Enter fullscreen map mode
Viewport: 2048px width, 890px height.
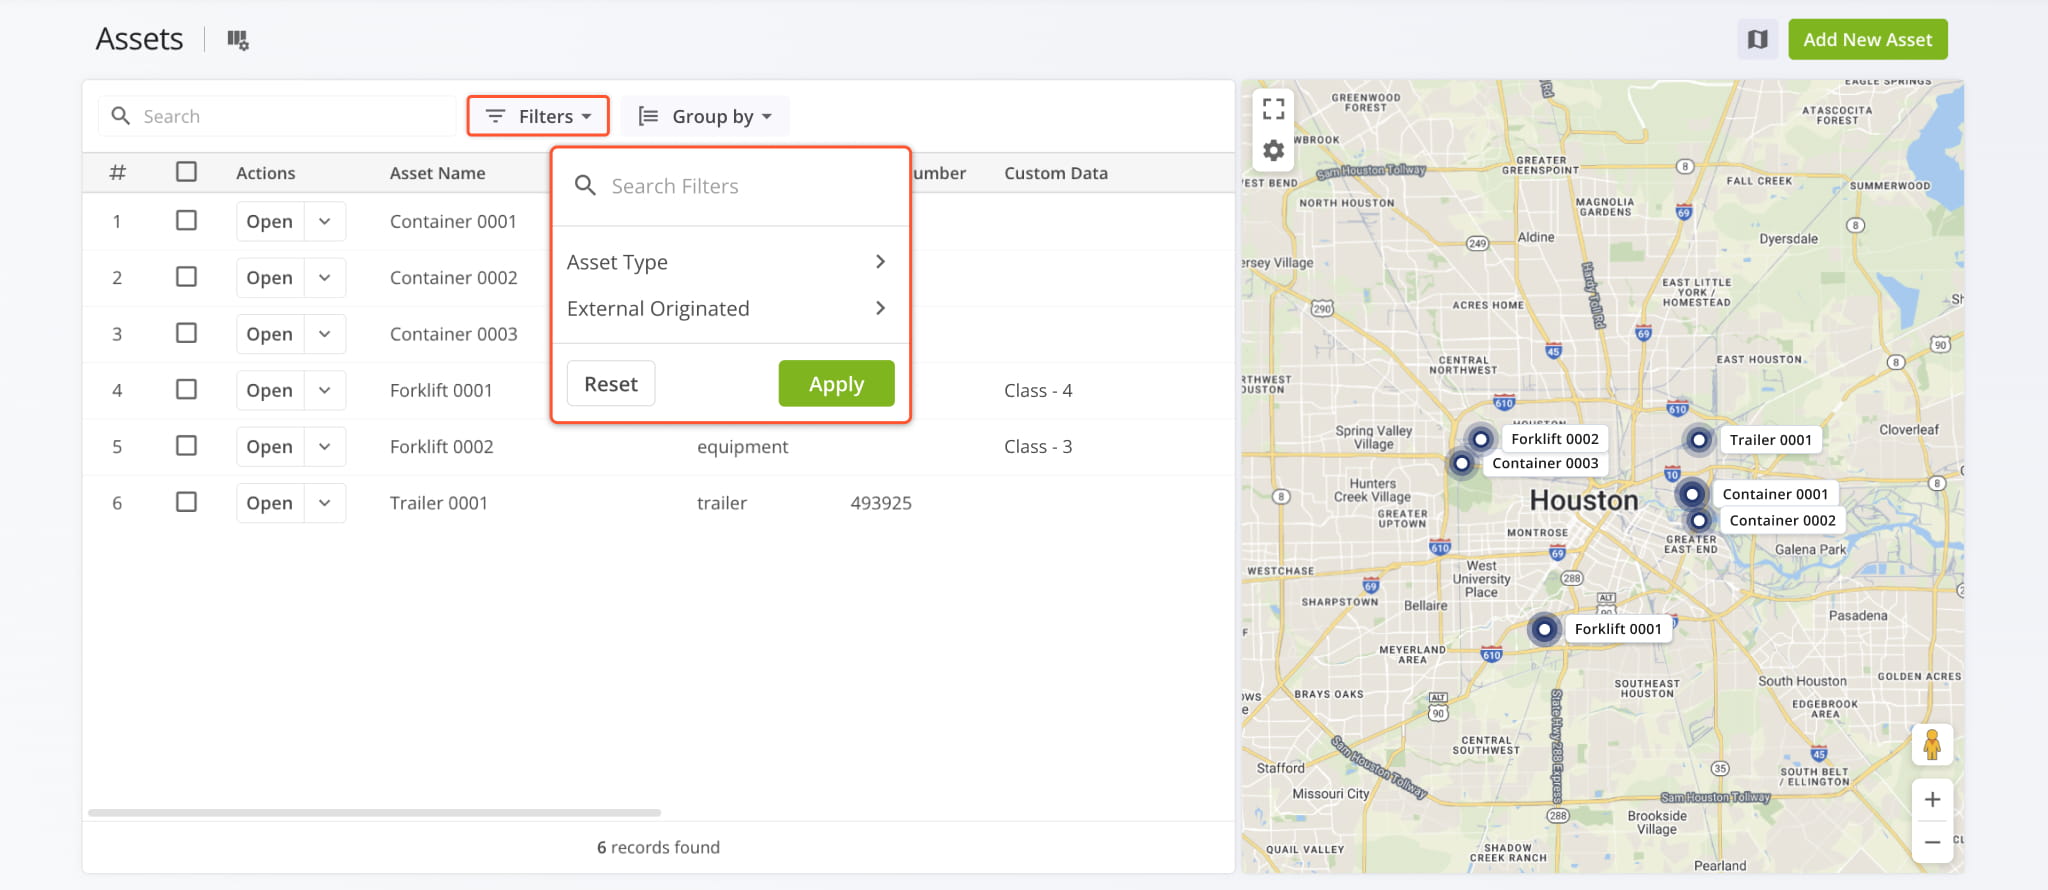(x=1273, y=108)
